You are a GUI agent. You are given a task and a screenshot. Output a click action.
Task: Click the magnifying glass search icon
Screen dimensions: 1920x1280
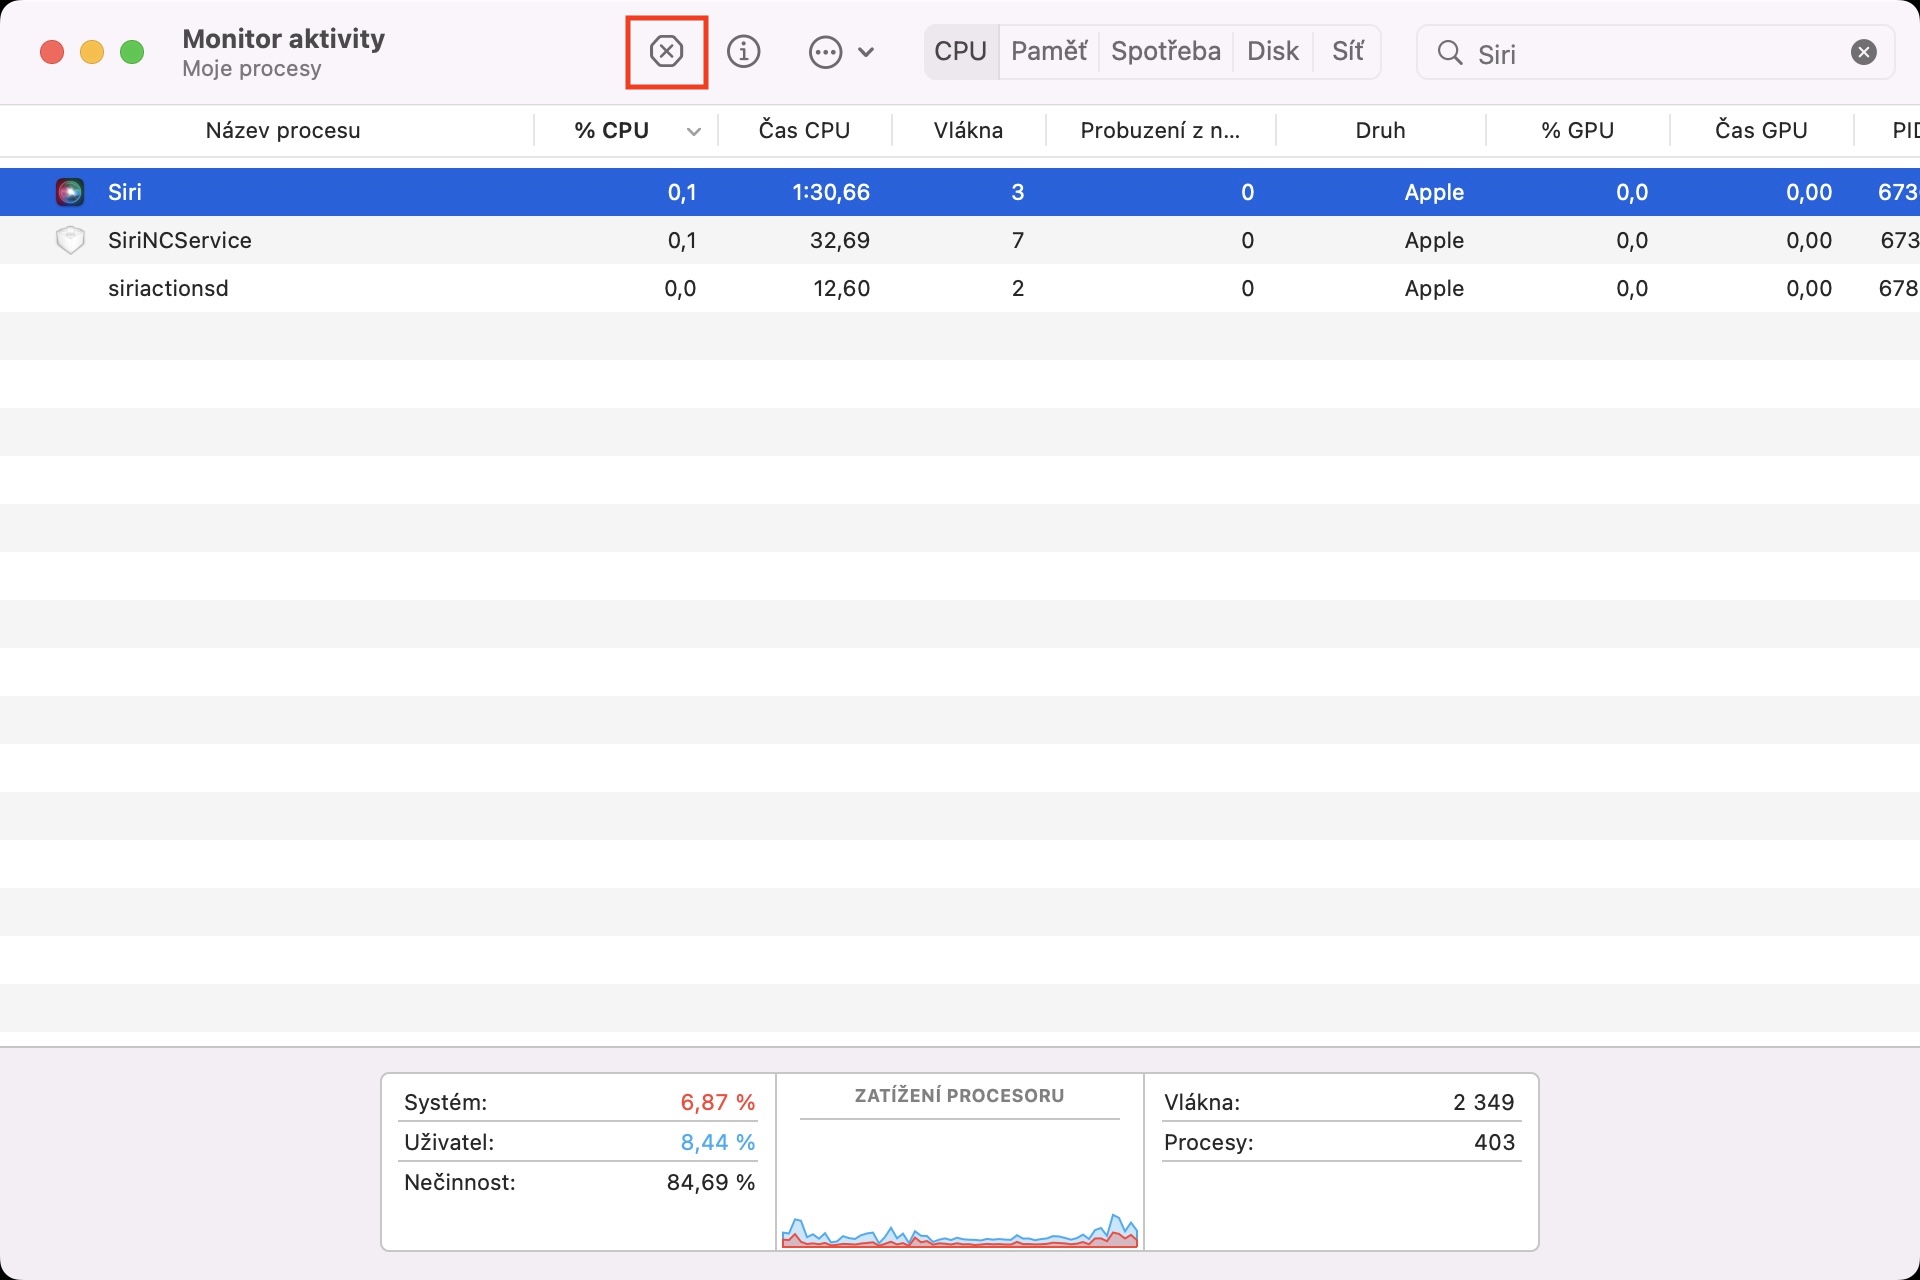tap(1449, 52)
